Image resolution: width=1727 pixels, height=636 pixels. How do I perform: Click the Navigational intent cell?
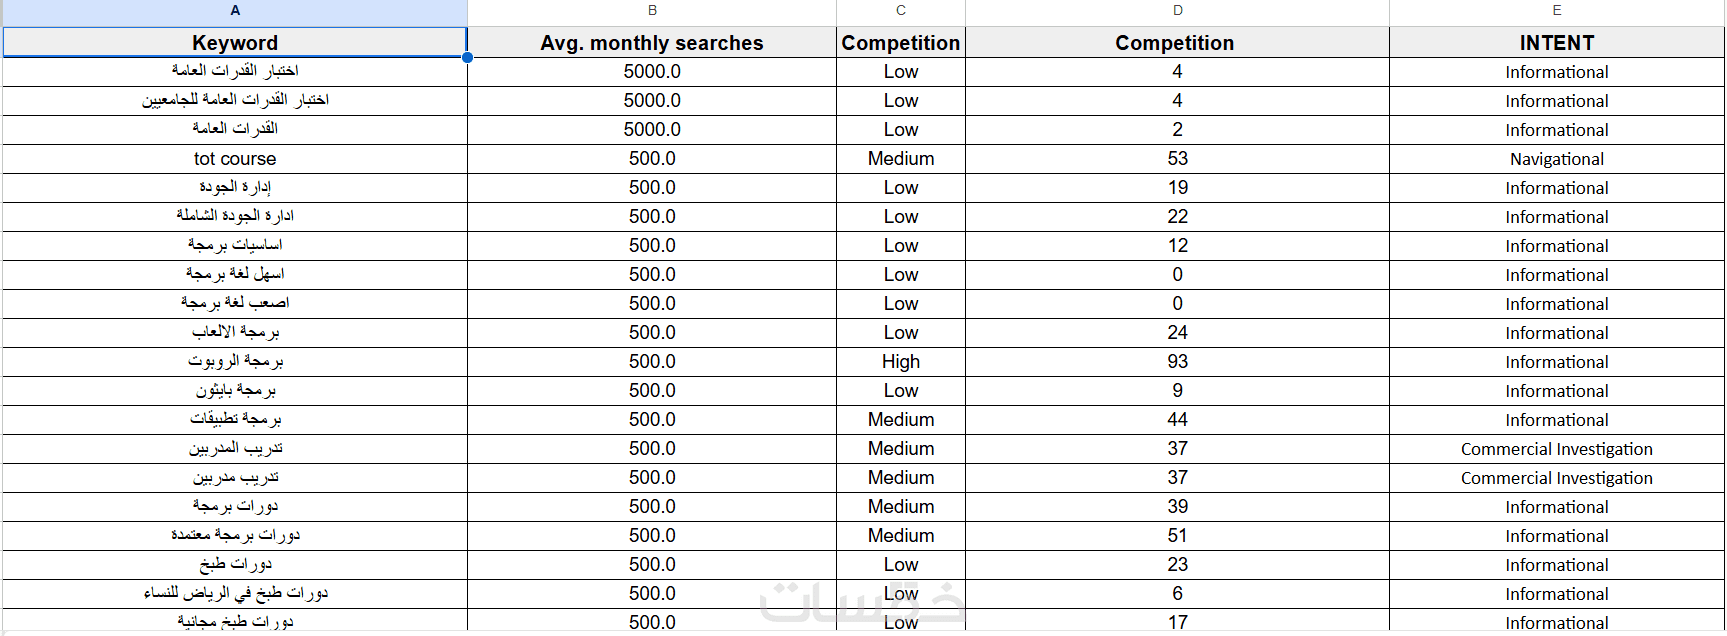click(x=1556, y=159)
